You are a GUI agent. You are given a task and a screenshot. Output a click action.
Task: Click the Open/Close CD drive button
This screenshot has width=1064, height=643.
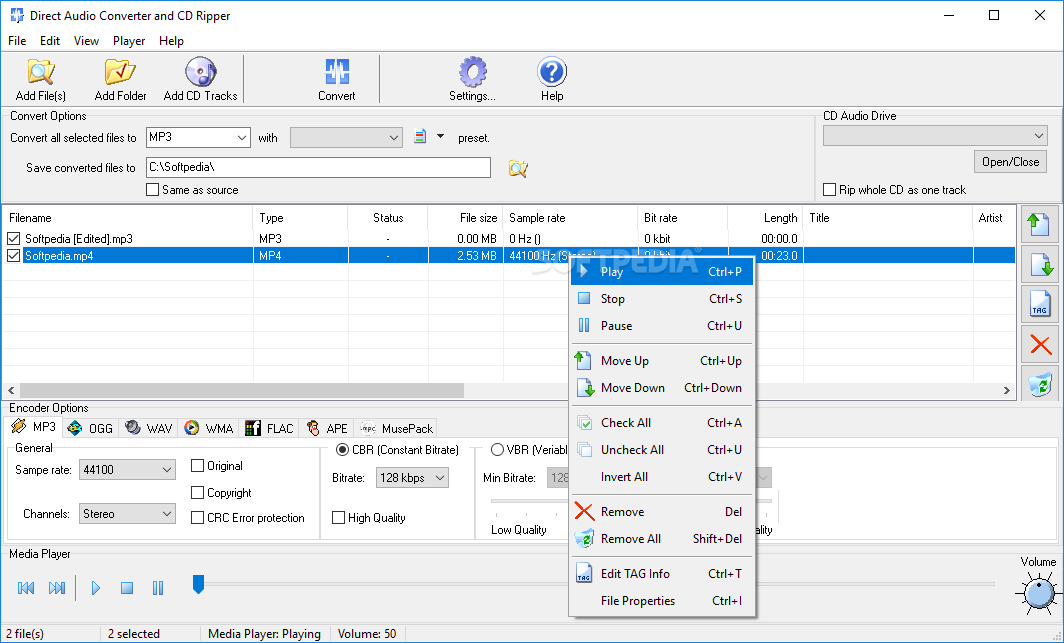tap(1010, 162)
